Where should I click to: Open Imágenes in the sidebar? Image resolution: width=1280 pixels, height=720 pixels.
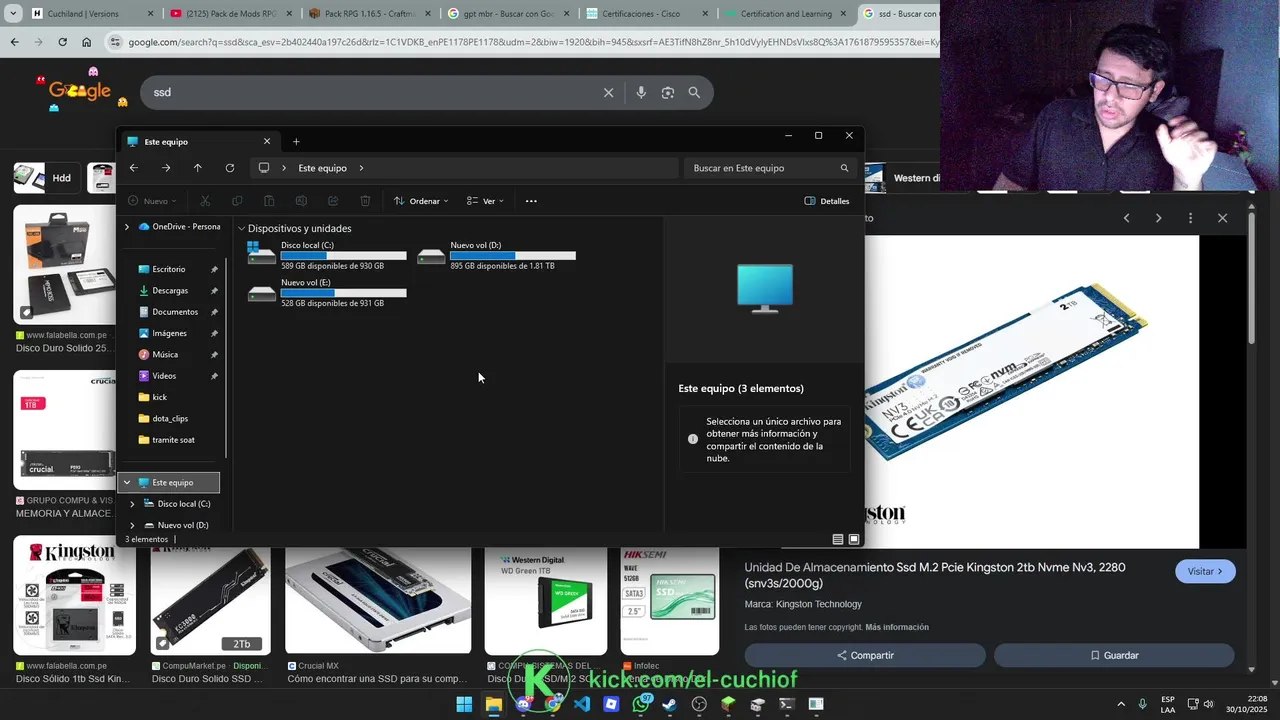(170, 333)
